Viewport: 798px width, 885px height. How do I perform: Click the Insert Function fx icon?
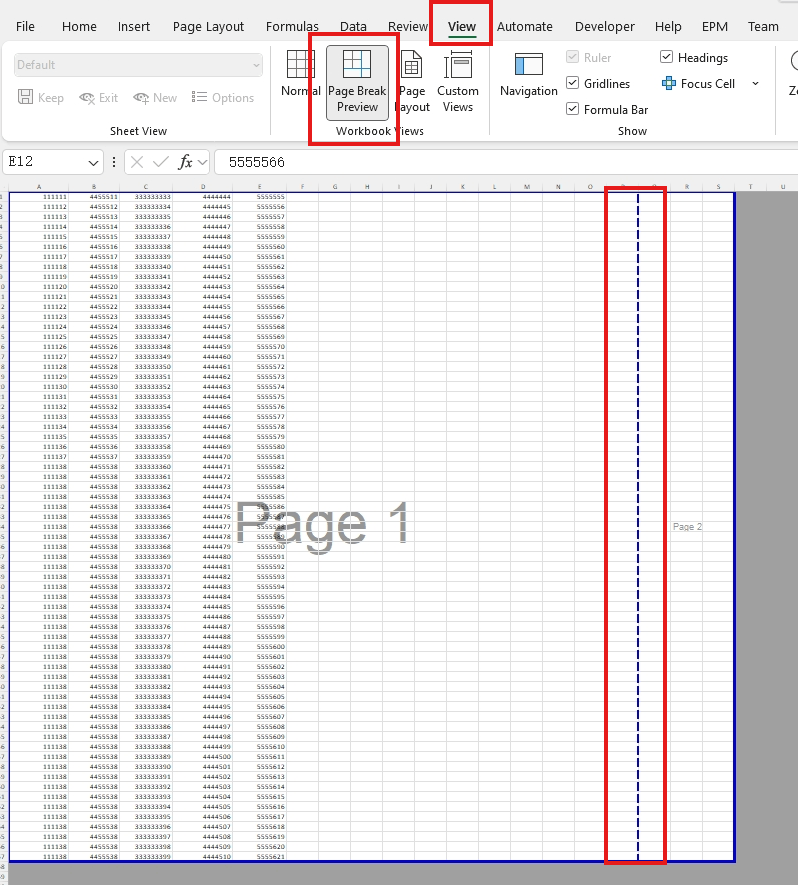pyautogui.click(x=185, y=163)
